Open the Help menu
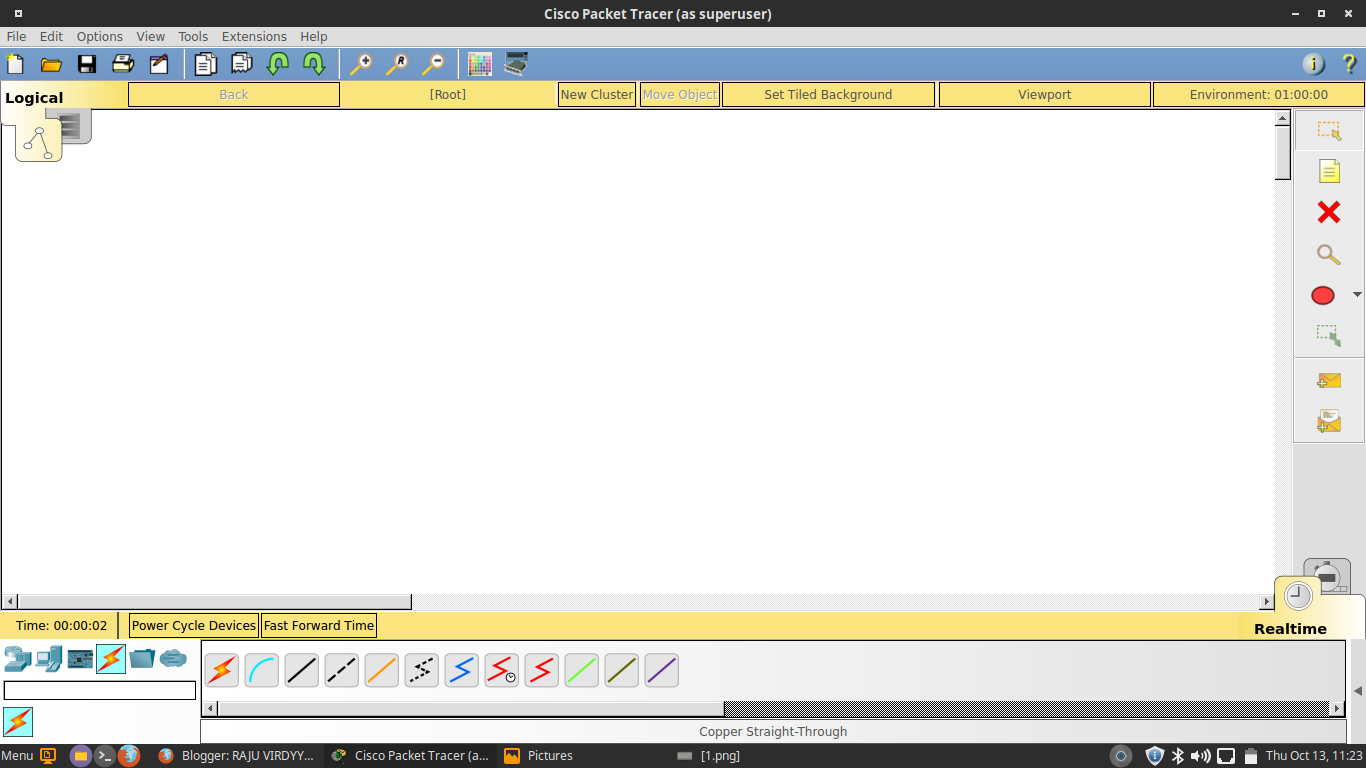This screenshot has height=768, width=1366. (x=314, y=36)
